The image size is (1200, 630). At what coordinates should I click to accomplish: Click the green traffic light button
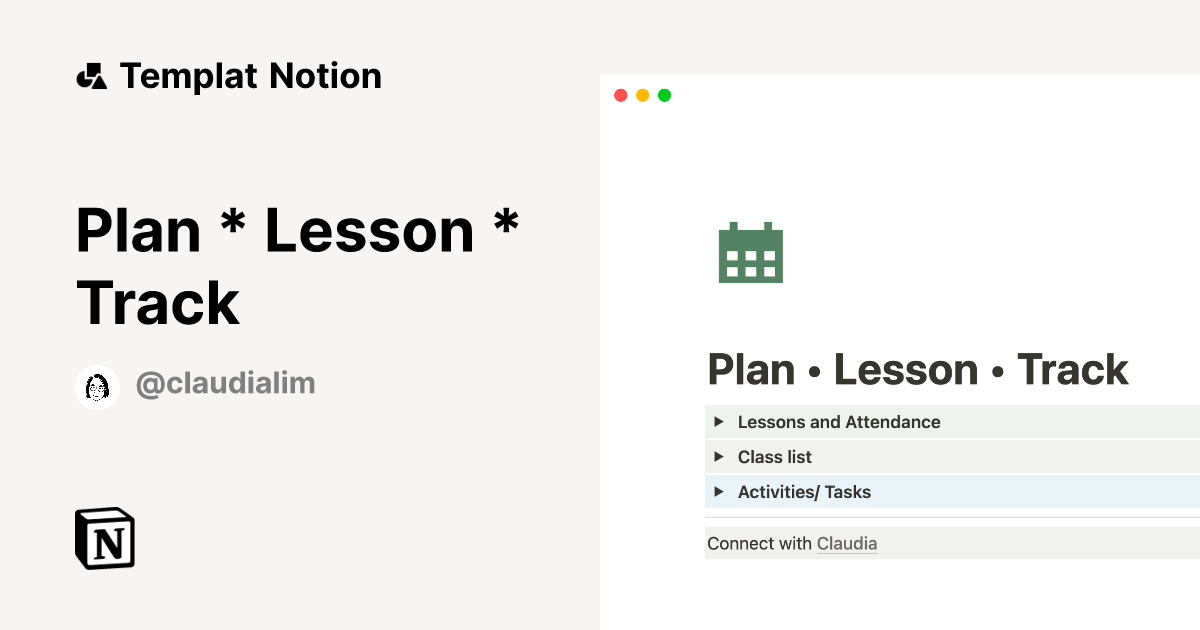click(664, 94)
